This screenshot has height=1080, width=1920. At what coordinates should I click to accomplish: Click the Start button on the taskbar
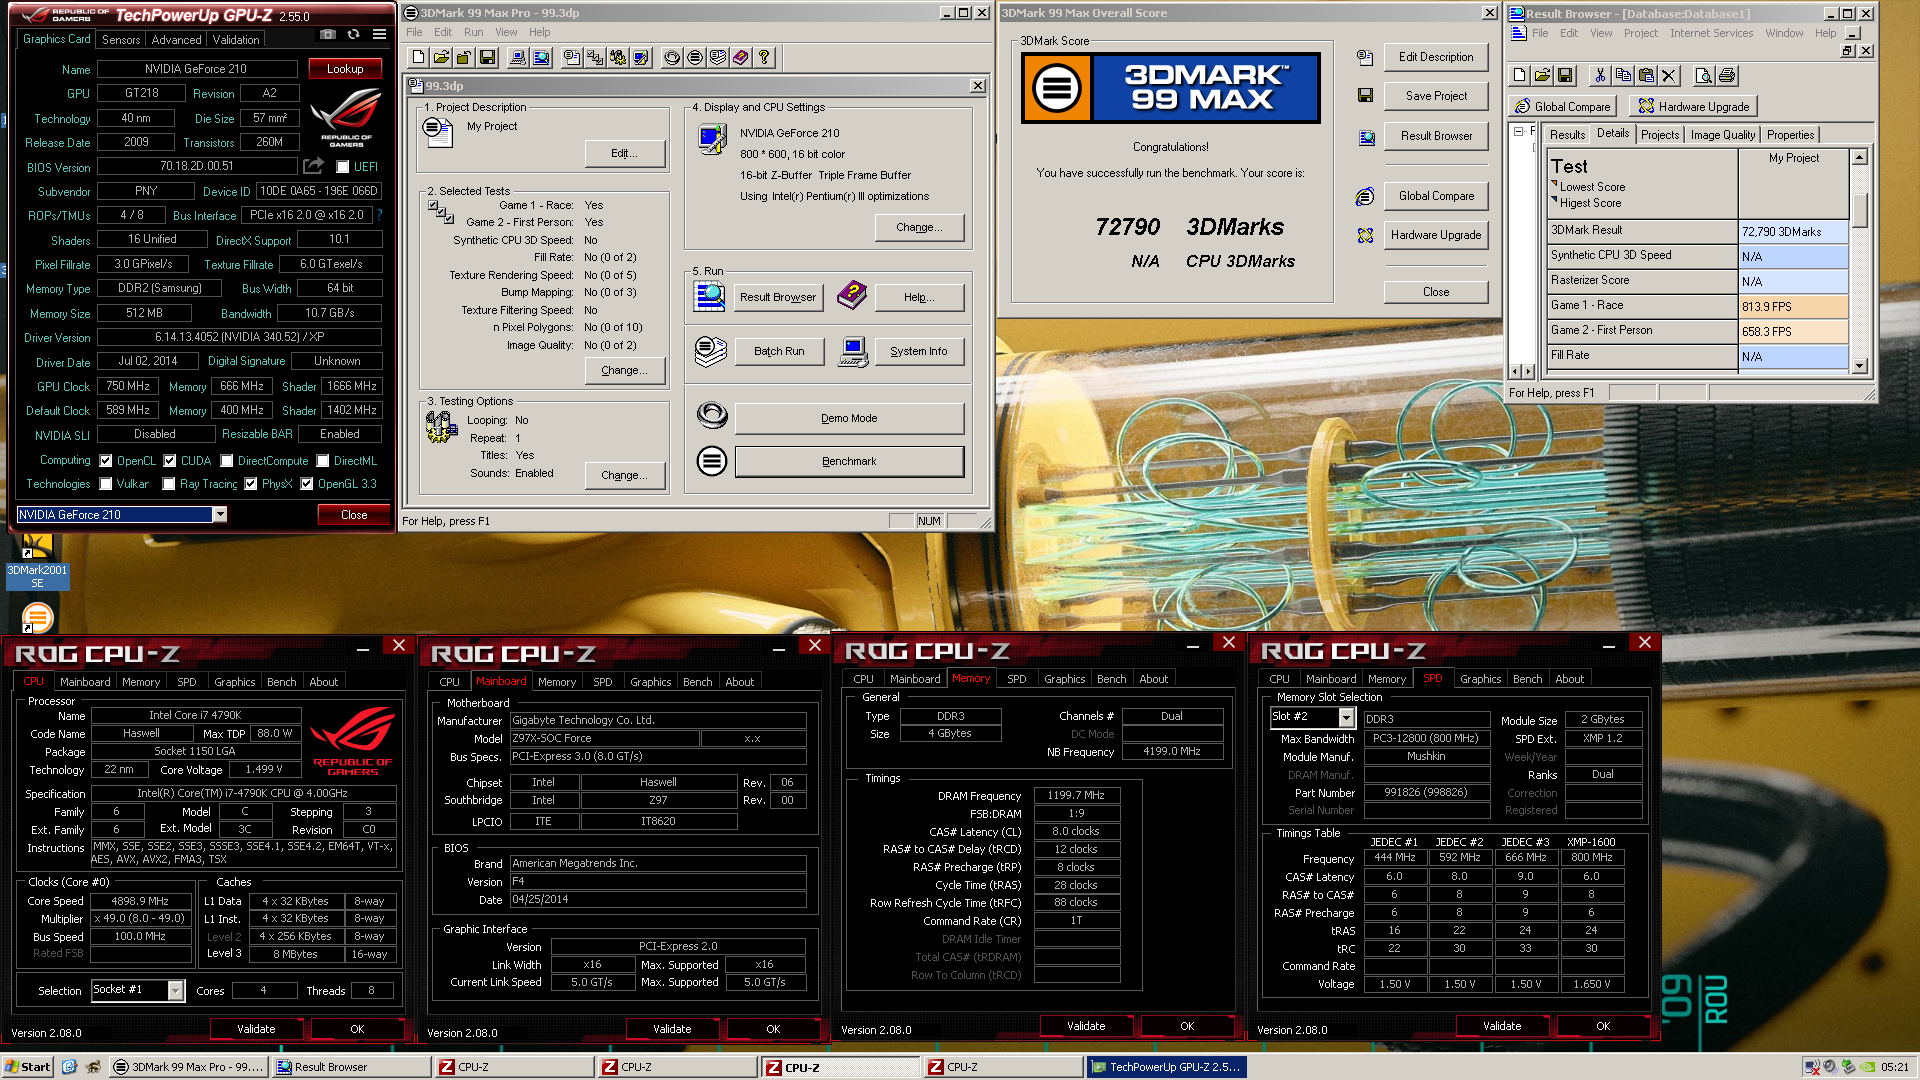coord(28,1067)
